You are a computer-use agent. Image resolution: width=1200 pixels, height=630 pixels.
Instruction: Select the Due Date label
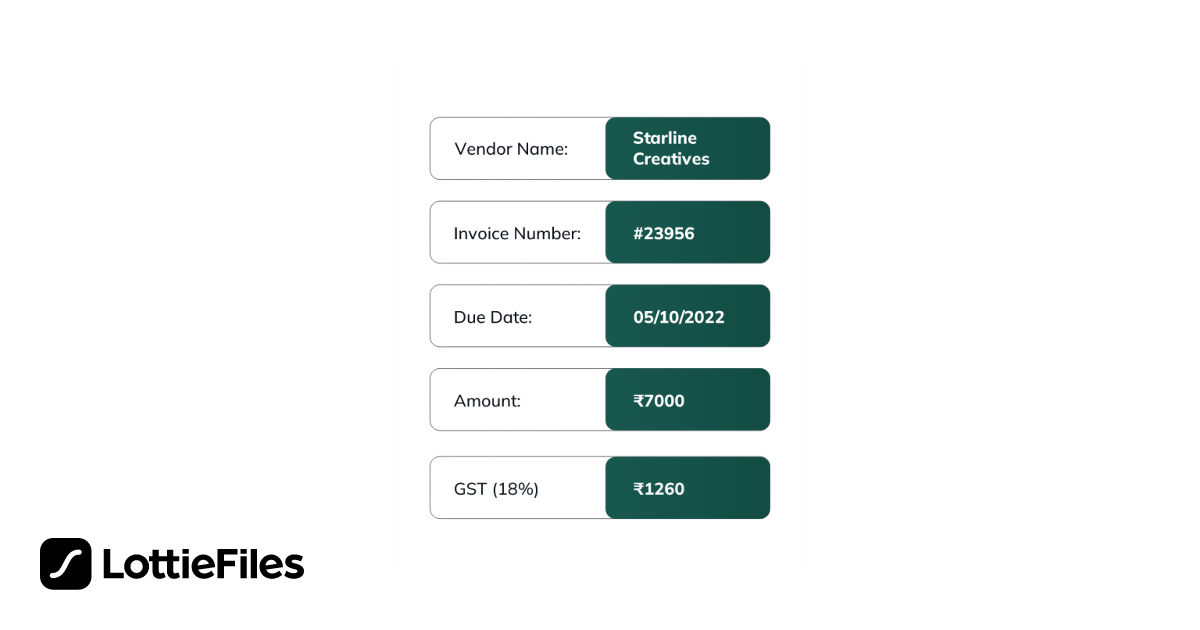pyautogui.click(x=493, y=317)
